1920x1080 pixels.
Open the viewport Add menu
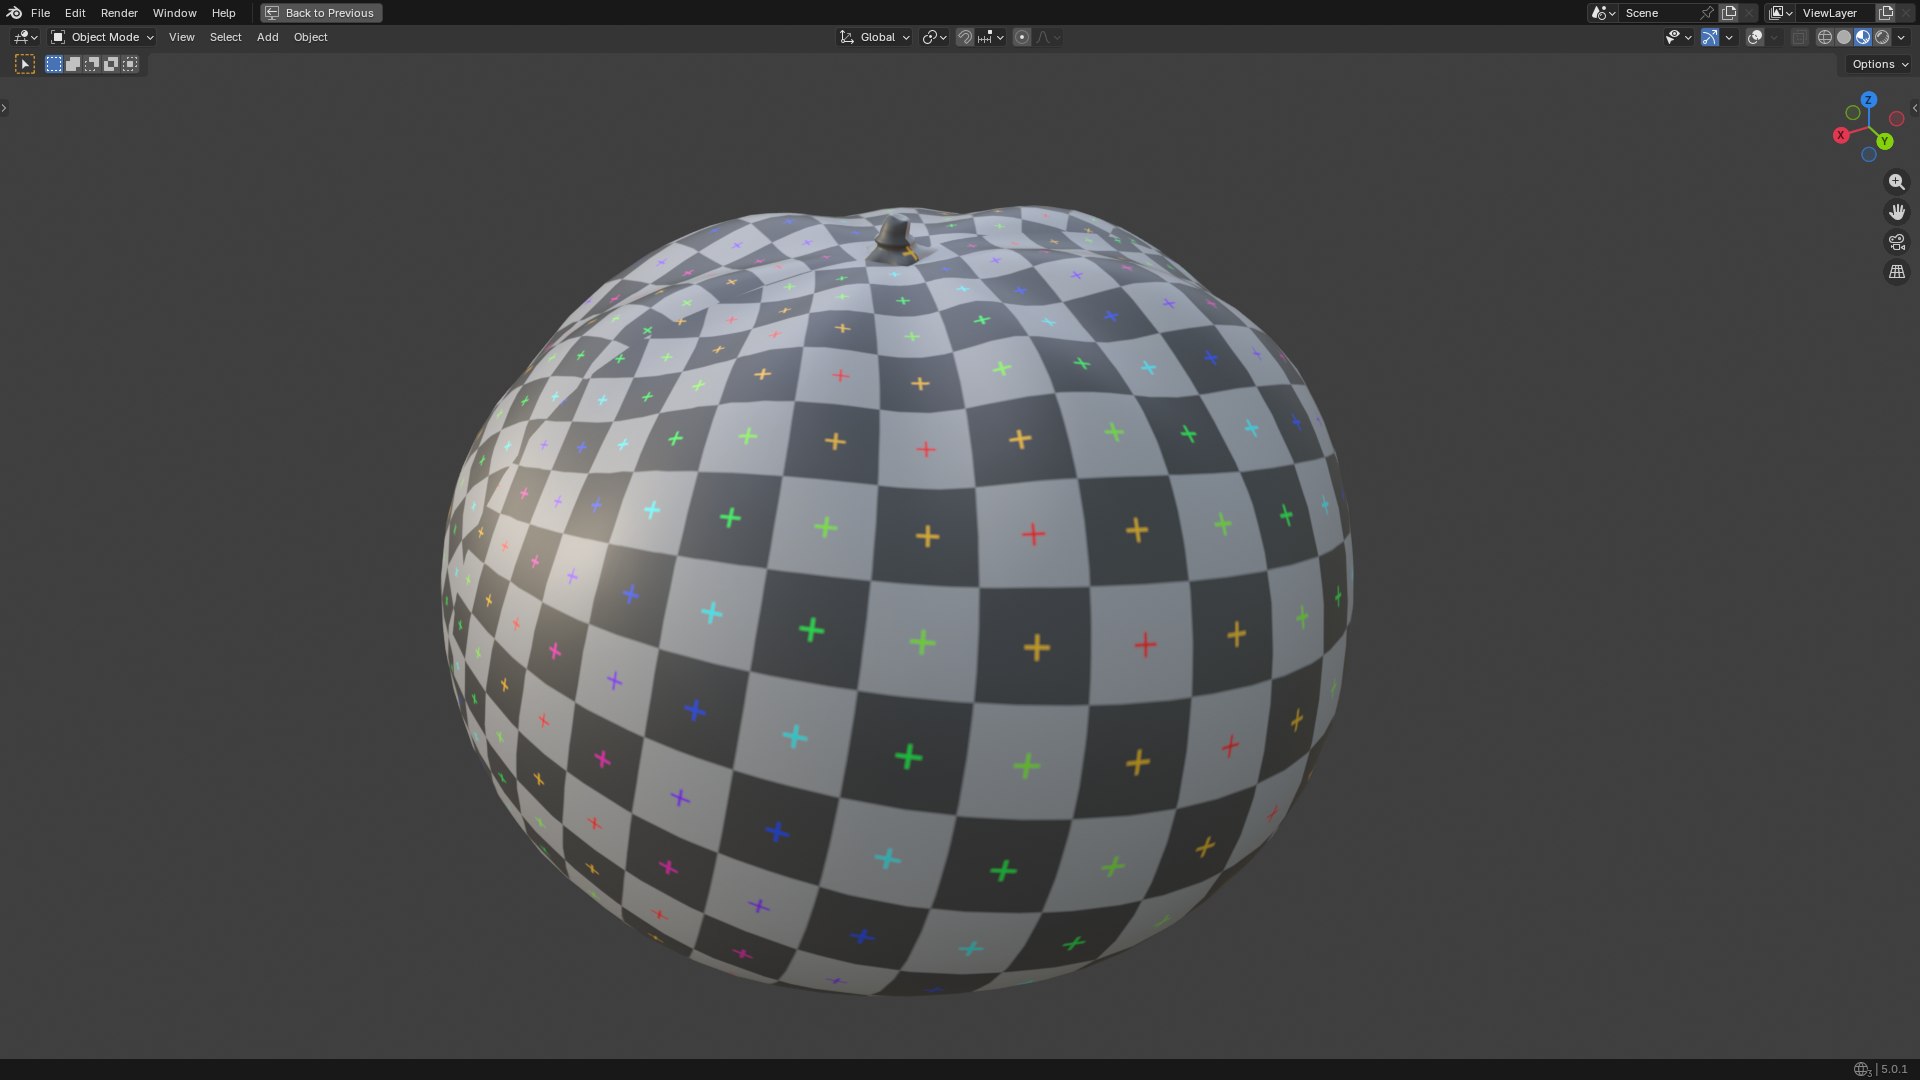coord(267,37)
